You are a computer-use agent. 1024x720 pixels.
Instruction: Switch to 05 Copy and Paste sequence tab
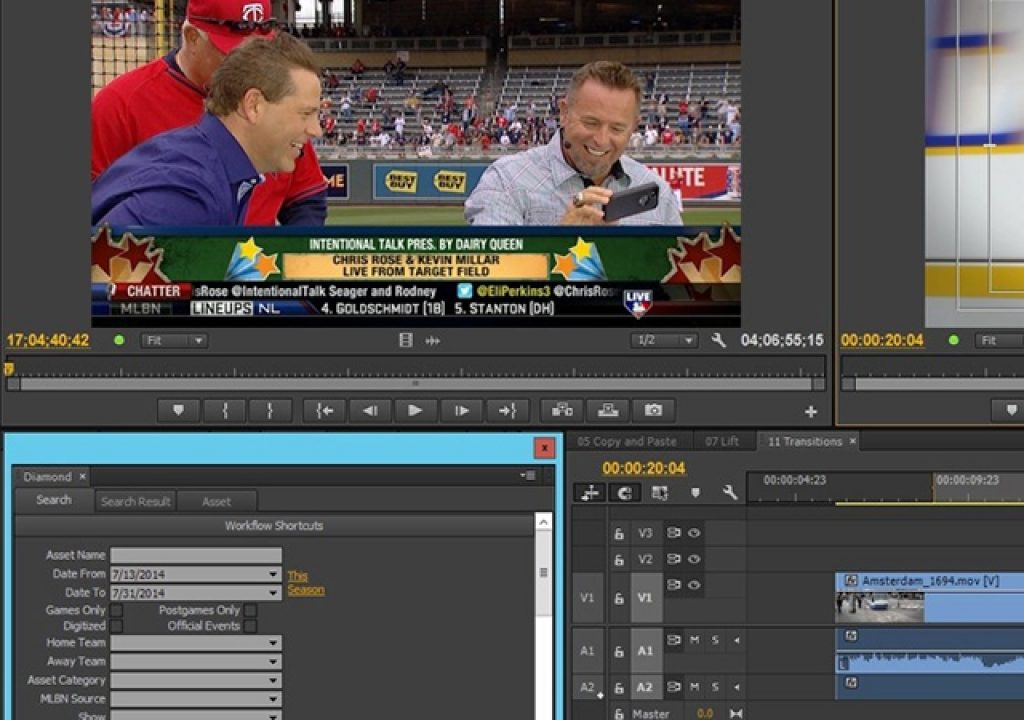click(627, 442)
